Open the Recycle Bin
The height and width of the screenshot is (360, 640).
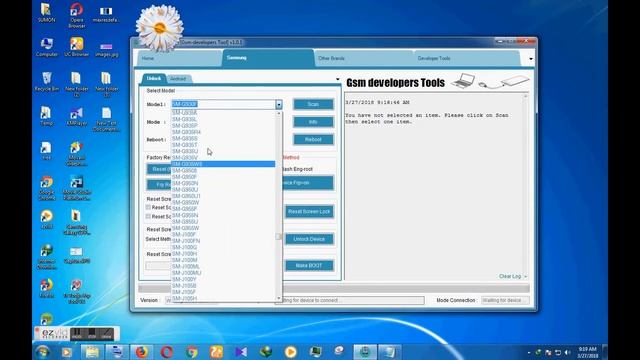pos(47,82)
